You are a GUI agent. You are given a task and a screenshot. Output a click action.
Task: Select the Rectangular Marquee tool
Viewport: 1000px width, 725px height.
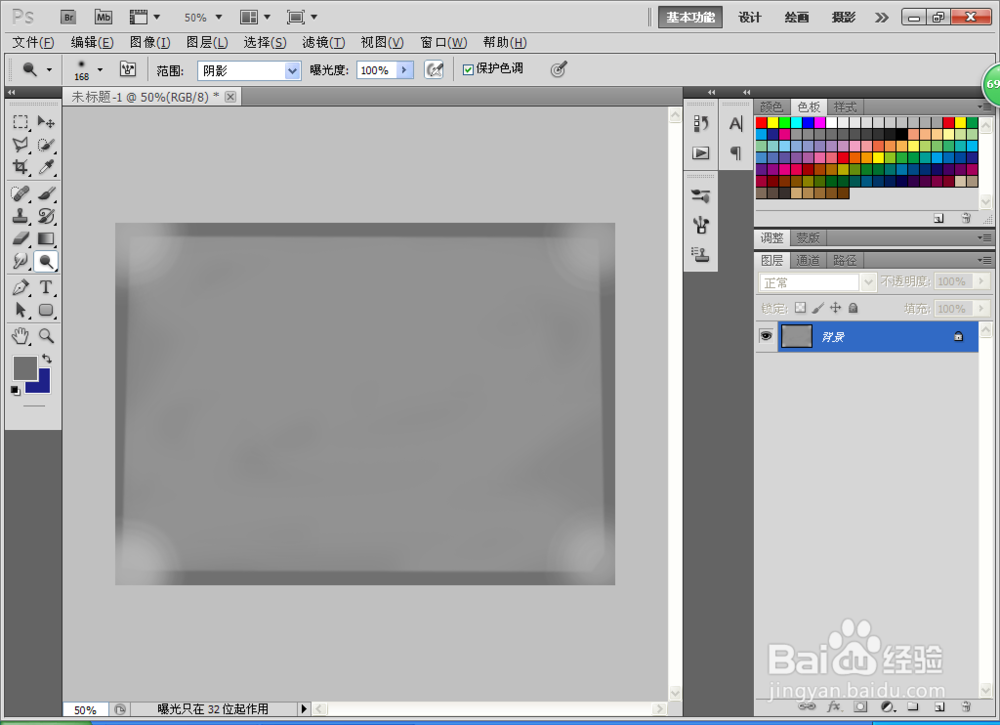click(20, 121)
